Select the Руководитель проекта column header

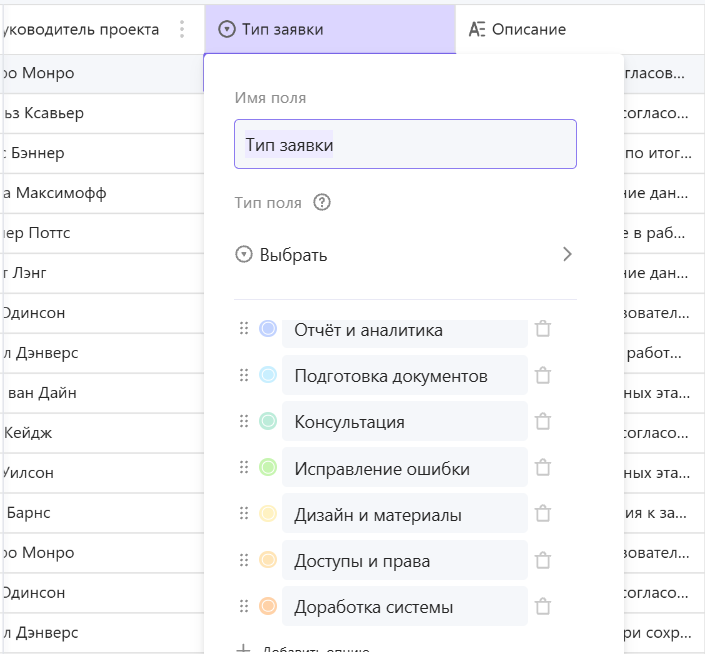click(102, 29)
